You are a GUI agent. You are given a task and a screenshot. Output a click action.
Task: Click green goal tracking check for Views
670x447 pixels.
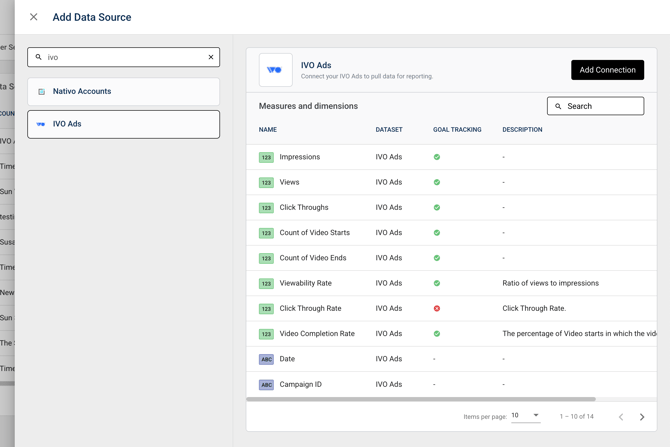(437, 182)
